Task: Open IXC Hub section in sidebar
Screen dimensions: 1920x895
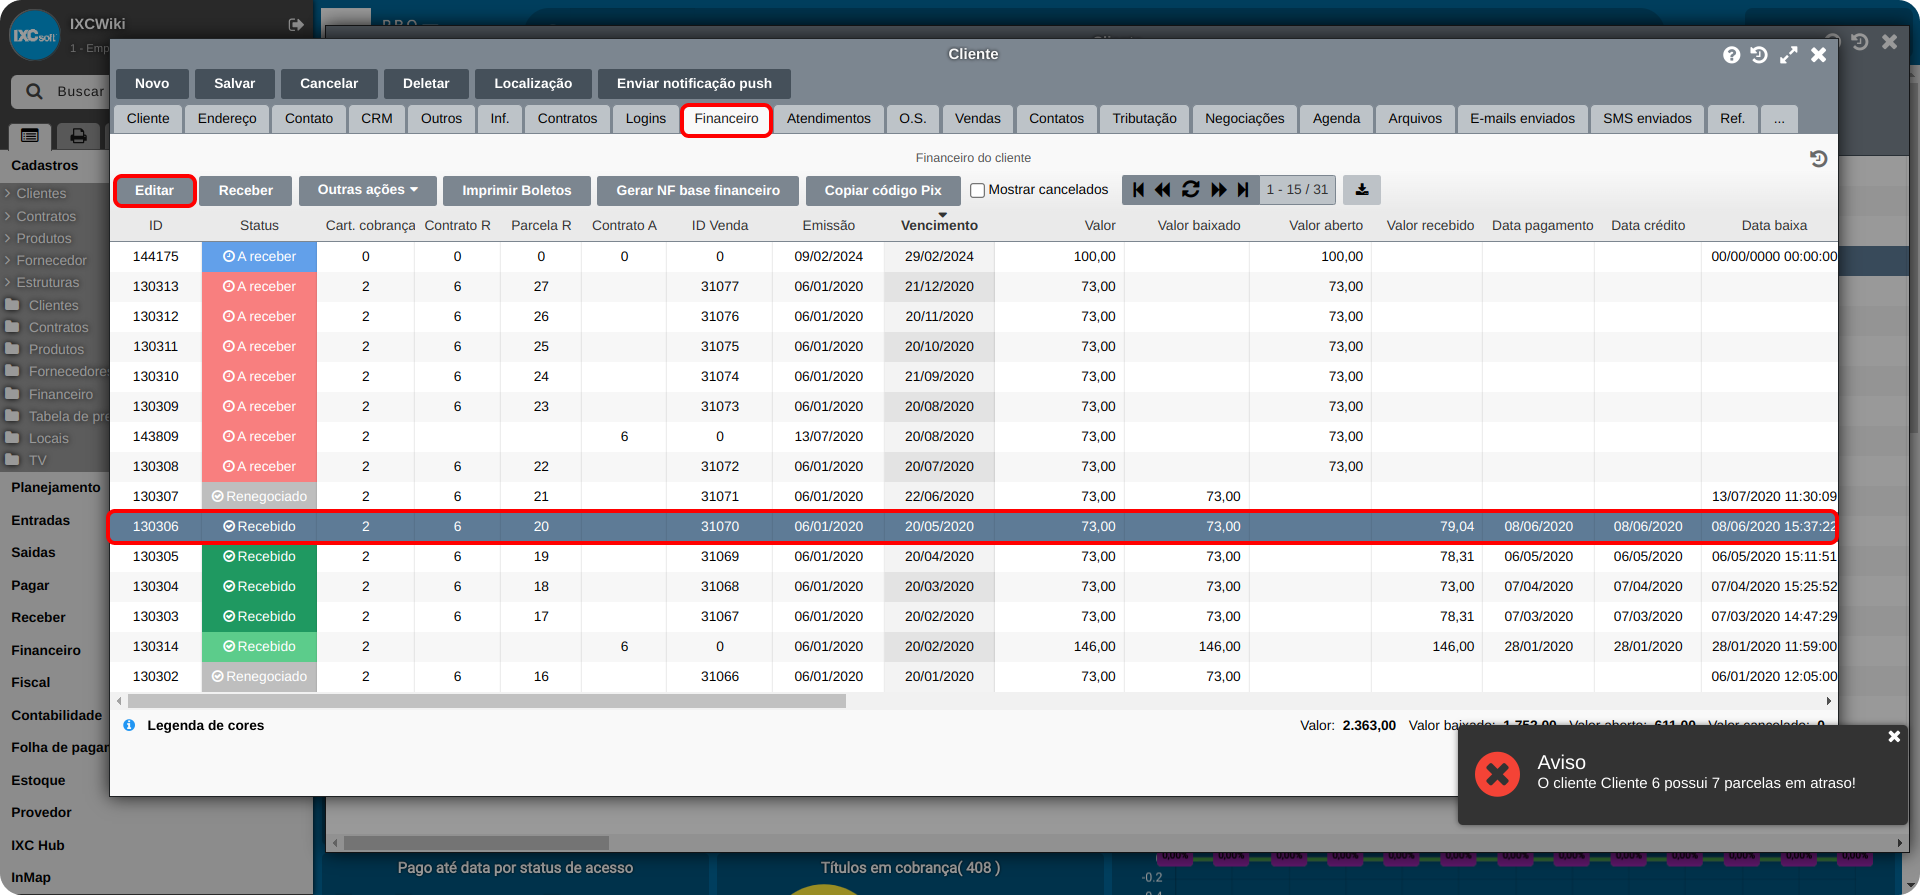Action: [38, 845]
